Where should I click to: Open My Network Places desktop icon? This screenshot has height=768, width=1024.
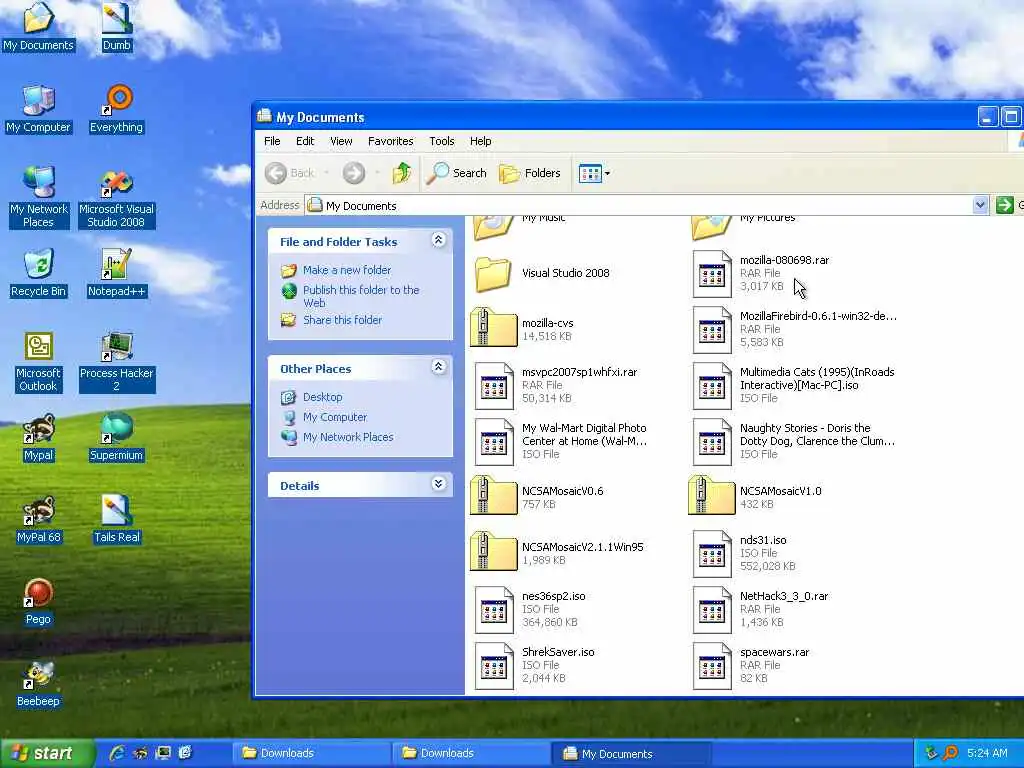coord(39,199)
